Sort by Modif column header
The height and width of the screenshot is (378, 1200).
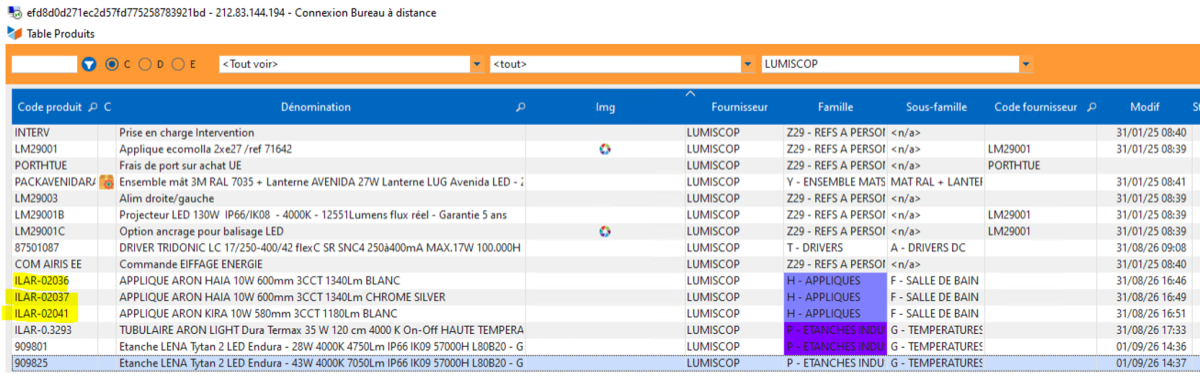pos(1144,107)
